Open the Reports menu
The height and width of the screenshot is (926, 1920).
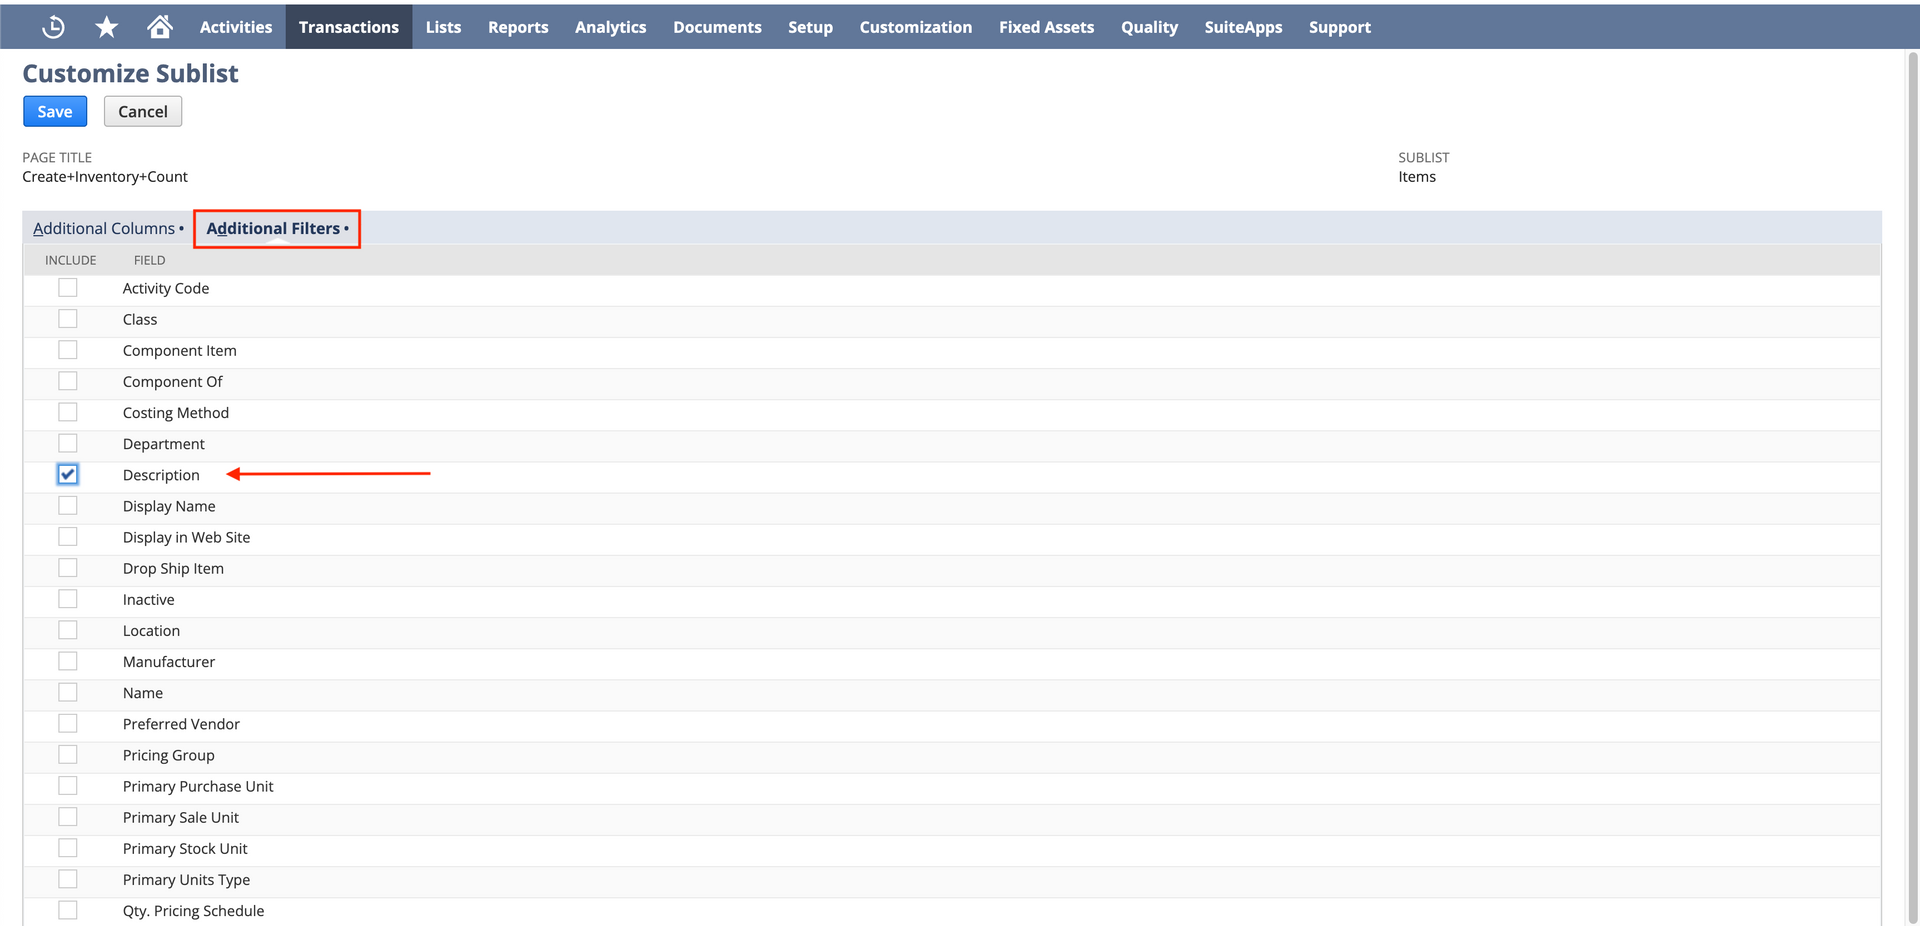click(517, 27)
